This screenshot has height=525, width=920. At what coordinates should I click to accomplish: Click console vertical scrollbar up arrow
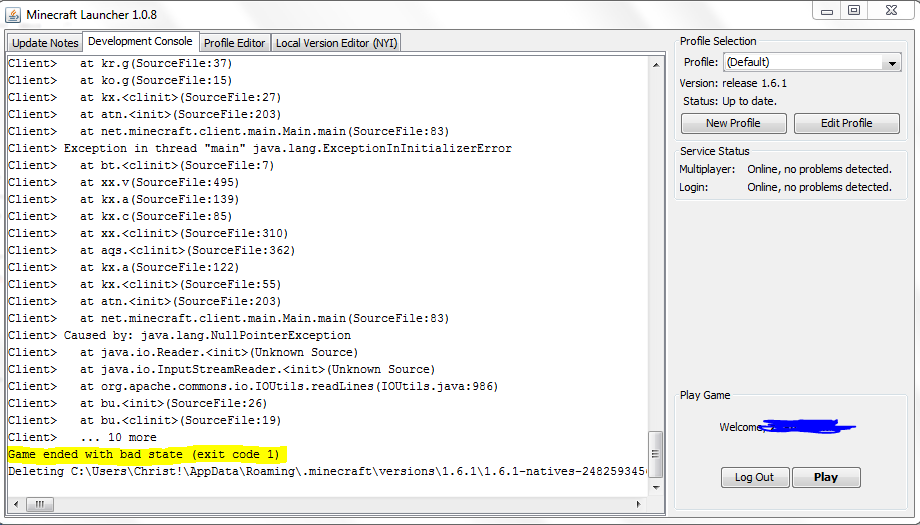tap(656, 65)
